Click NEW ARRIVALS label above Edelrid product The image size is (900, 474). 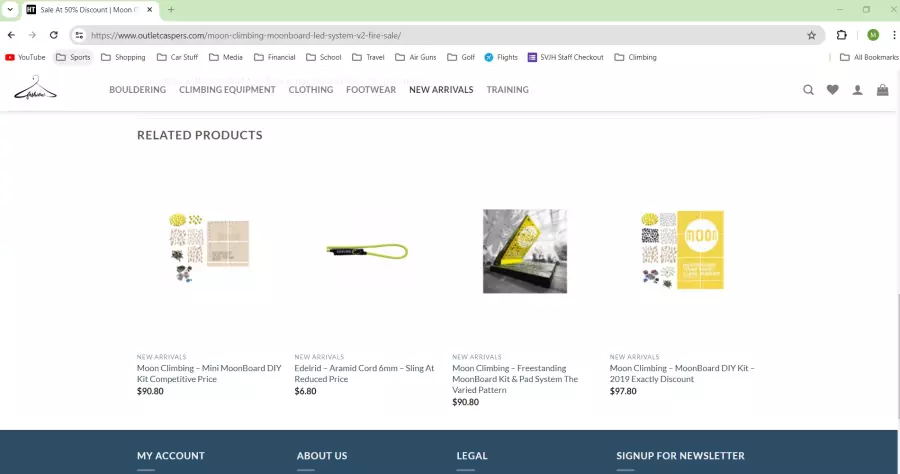319,357
